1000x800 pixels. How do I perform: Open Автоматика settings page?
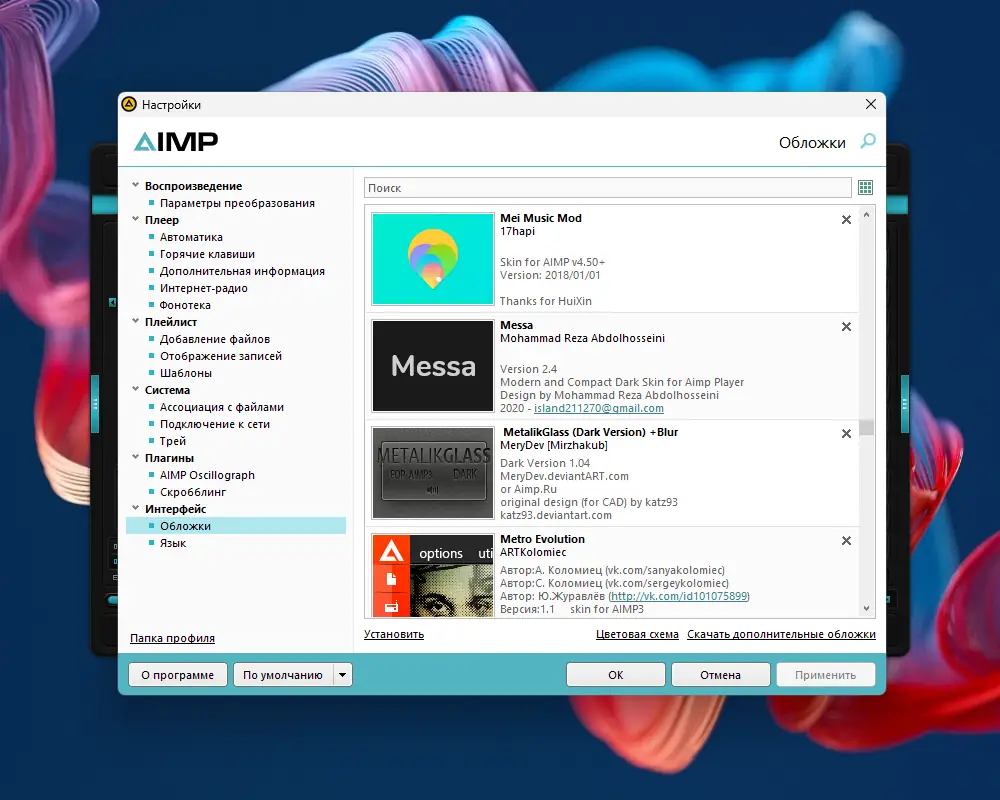coord(191,237)
